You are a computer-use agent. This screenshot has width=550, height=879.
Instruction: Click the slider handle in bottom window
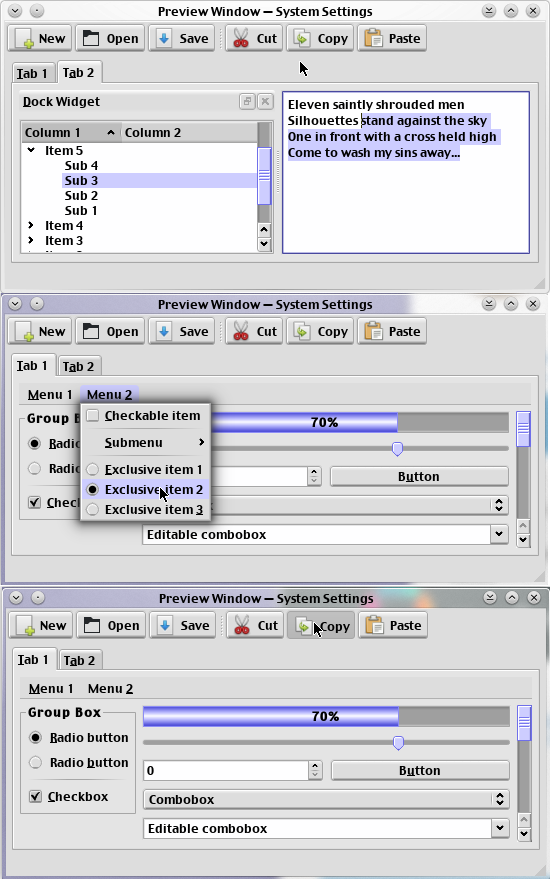click(399, 743)
